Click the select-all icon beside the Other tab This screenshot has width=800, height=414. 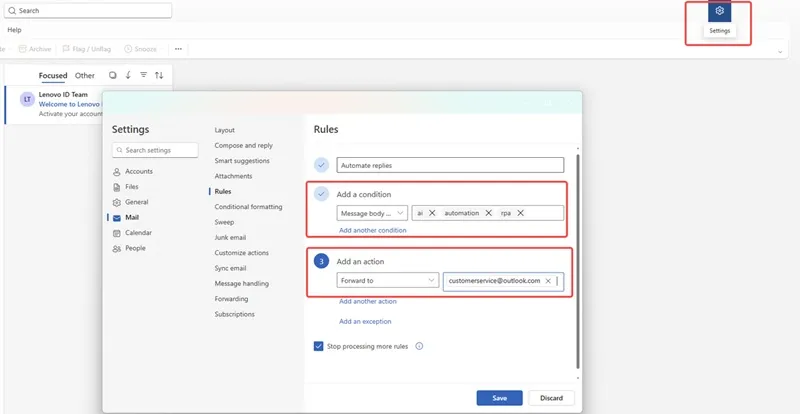(113, 75)
